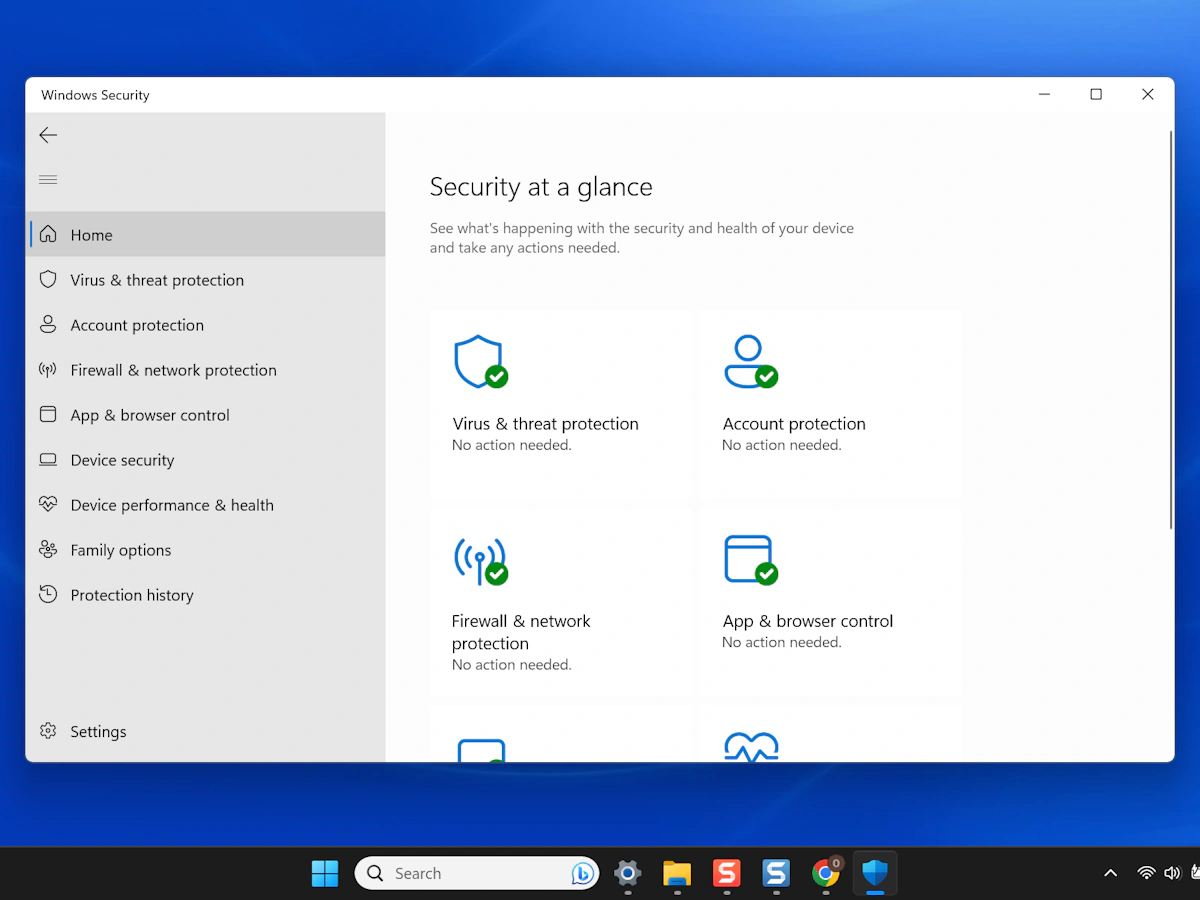Open the Account protection person icon tile
The width and height of the screenshot is (1200, 900).
click(x=750, y=362)
